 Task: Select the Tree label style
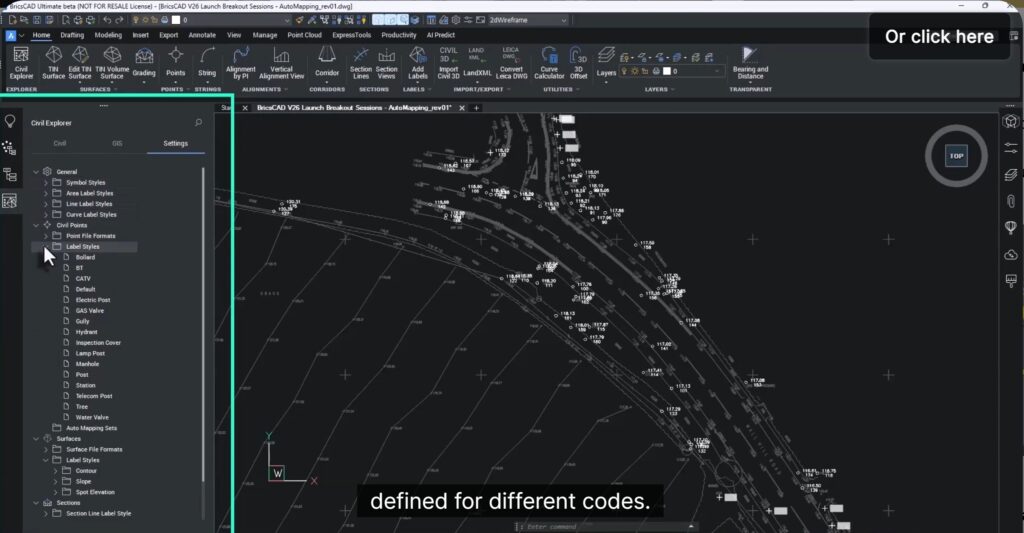[x=82, y=407]
